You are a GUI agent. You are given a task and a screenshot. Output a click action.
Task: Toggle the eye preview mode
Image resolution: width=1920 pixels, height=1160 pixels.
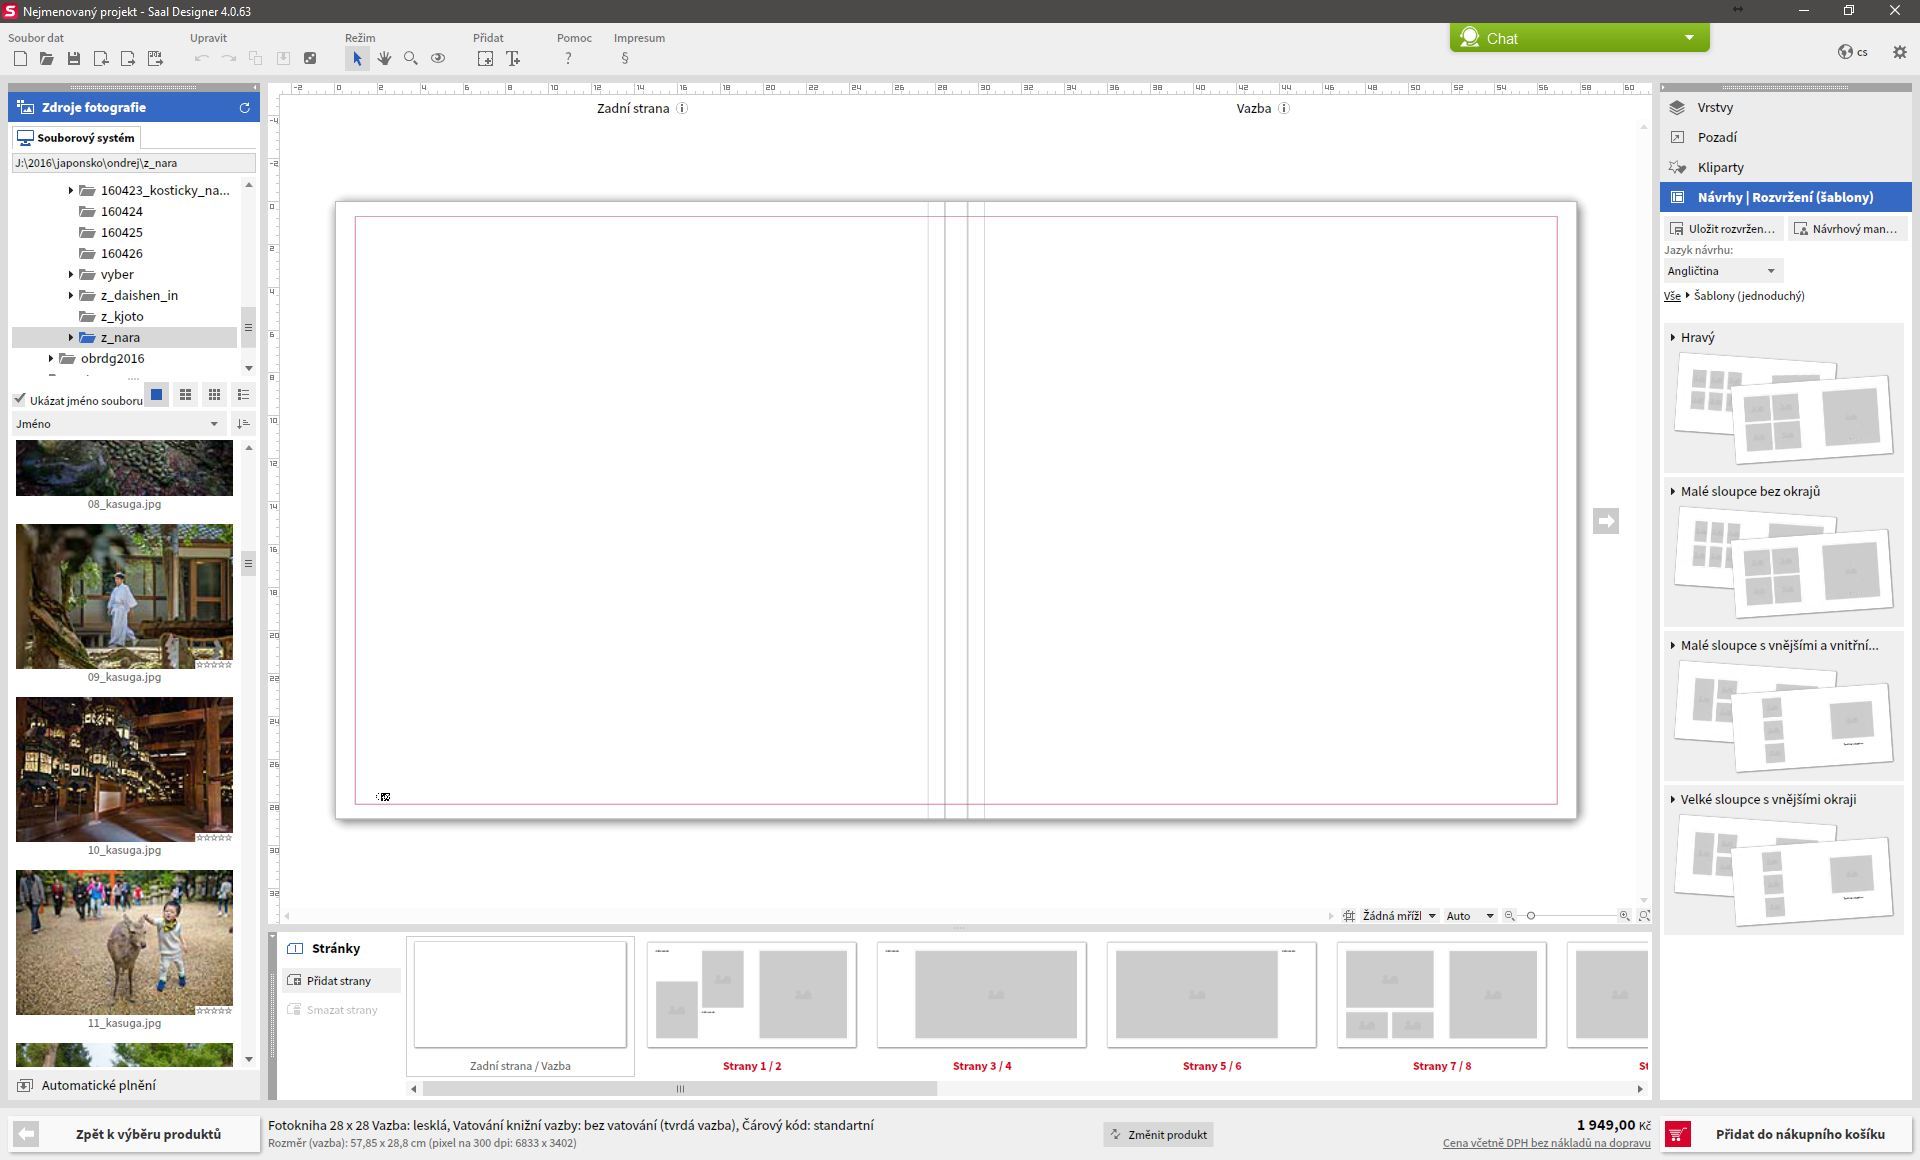tap(438, 59)
